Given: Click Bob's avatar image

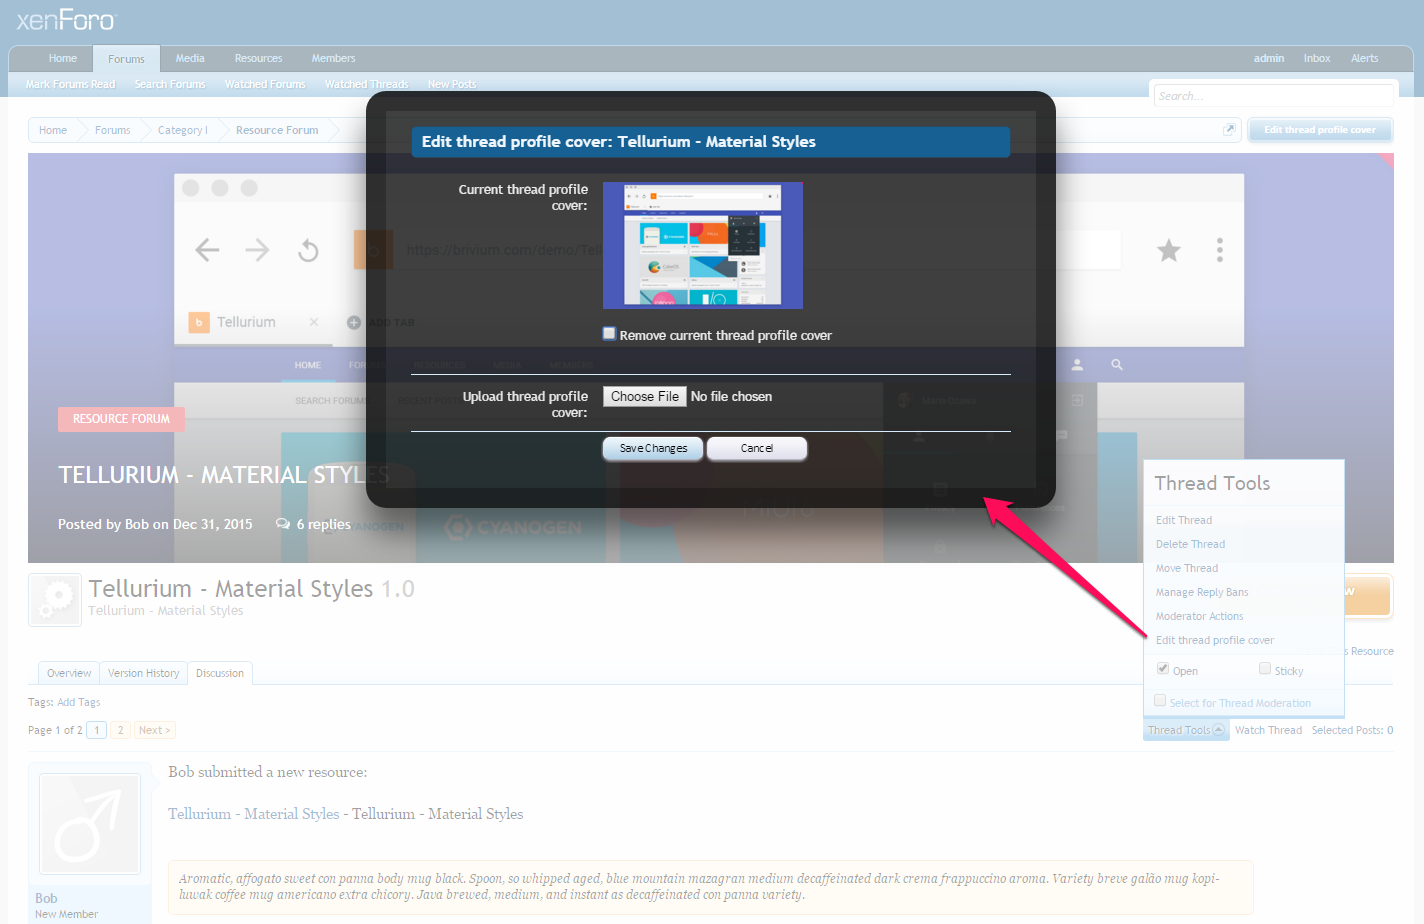Looking at the screenshot, I should (89, 825).
